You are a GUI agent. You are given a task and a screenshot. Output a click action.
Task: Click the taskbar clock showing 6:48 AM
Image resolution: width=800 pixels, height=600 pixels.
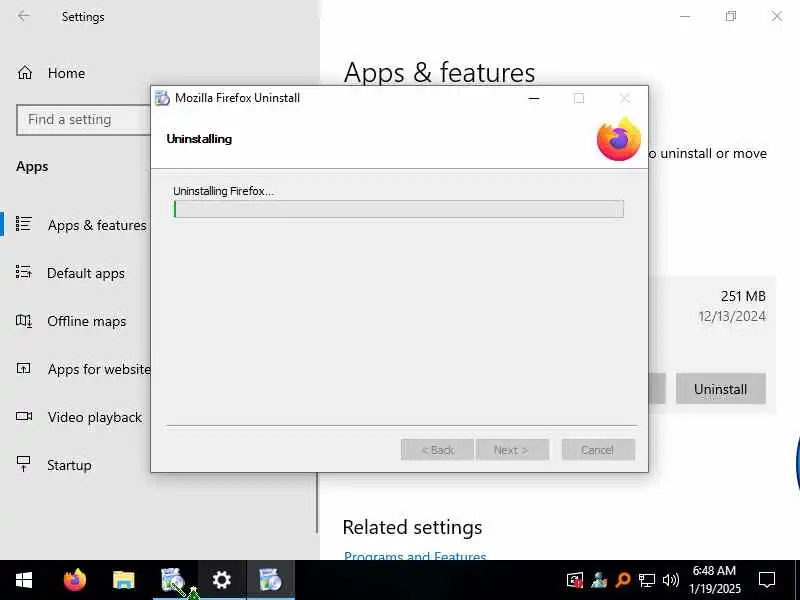714,580
